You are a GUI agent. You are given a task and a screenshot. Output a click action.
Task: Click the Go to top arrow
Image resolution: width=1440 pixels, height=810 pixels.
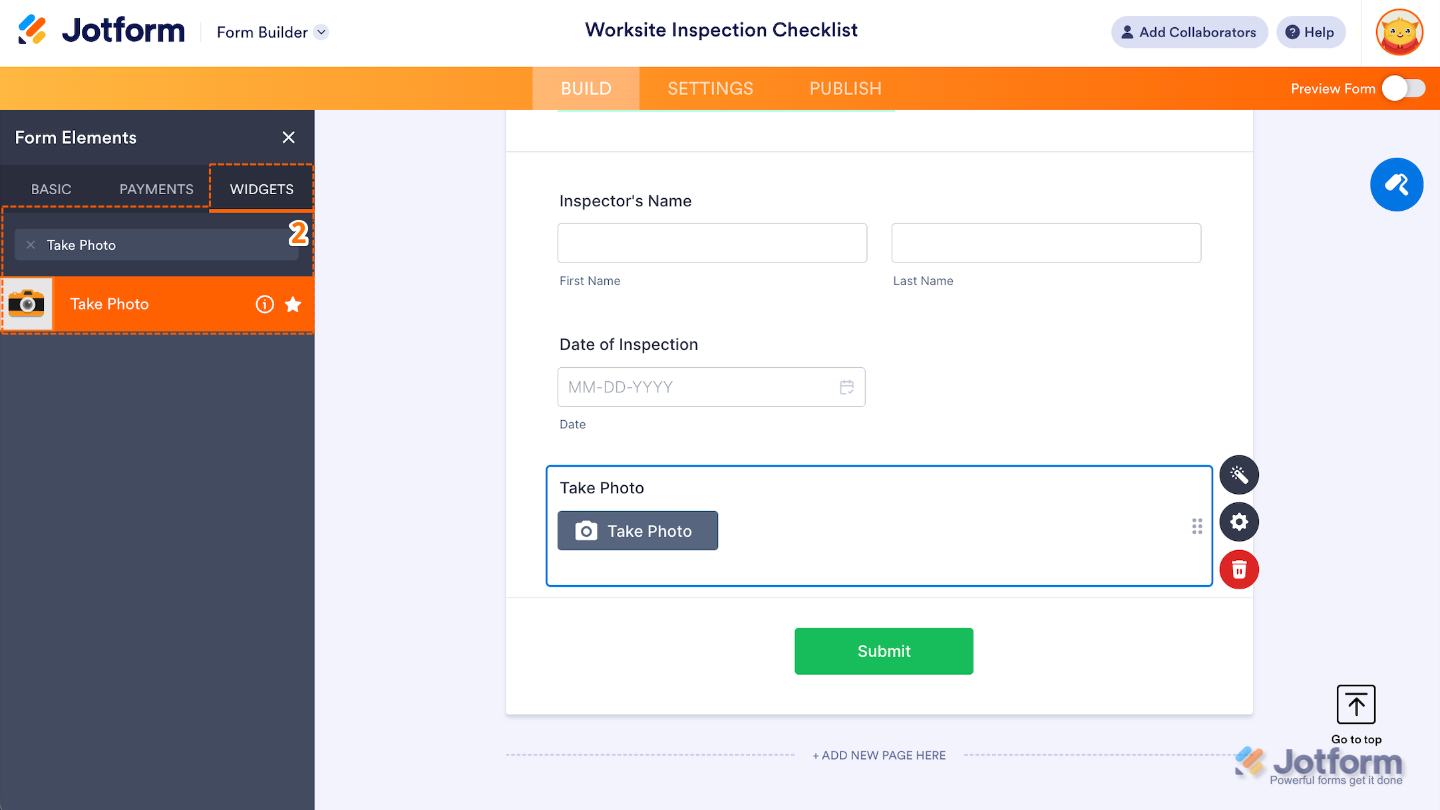pos(1356,705)
